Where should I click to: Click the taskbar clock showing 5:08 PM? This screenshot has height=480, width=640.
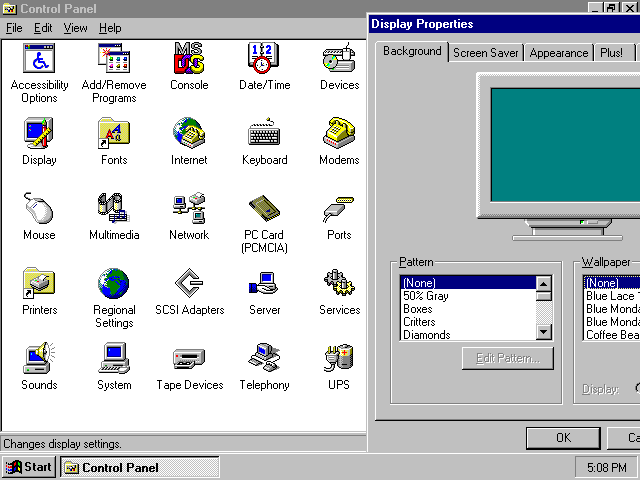coord(607,467)
